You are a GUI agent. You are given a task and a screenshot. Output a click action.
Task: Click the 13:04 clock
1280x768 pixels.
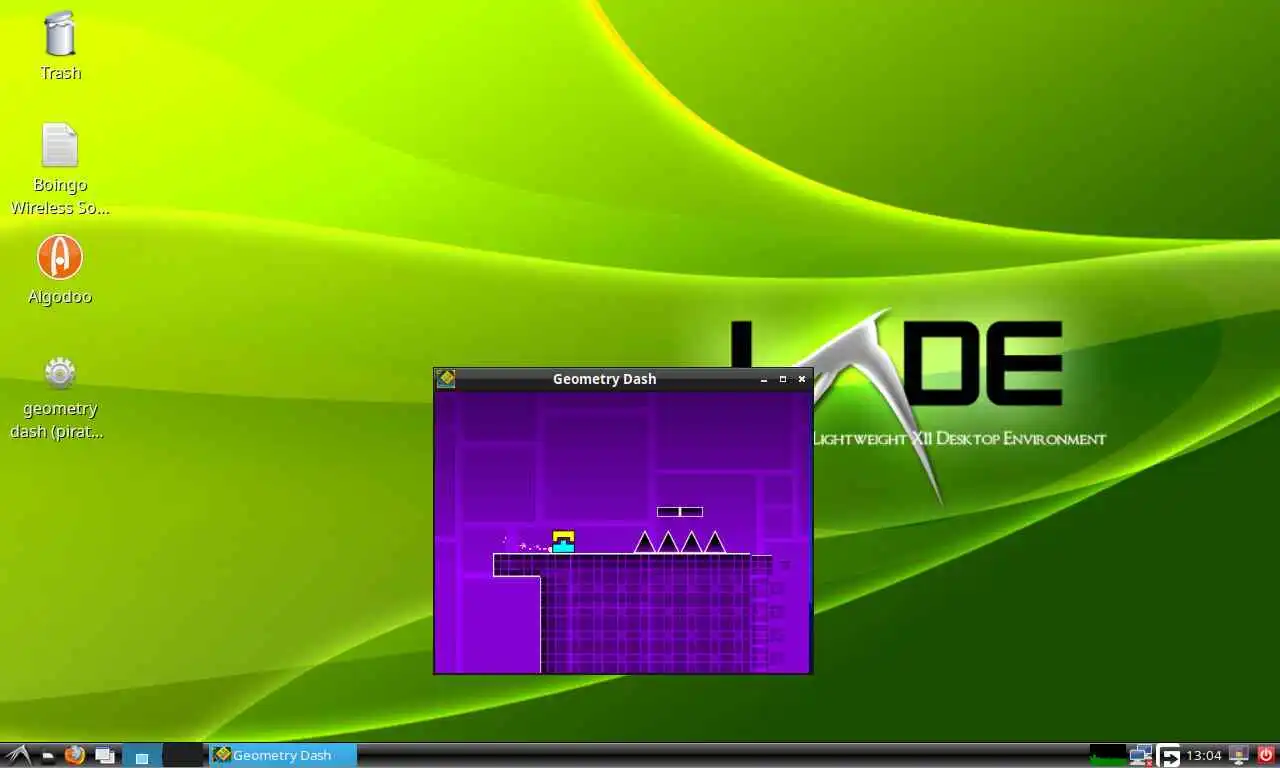pos(1204,755)
